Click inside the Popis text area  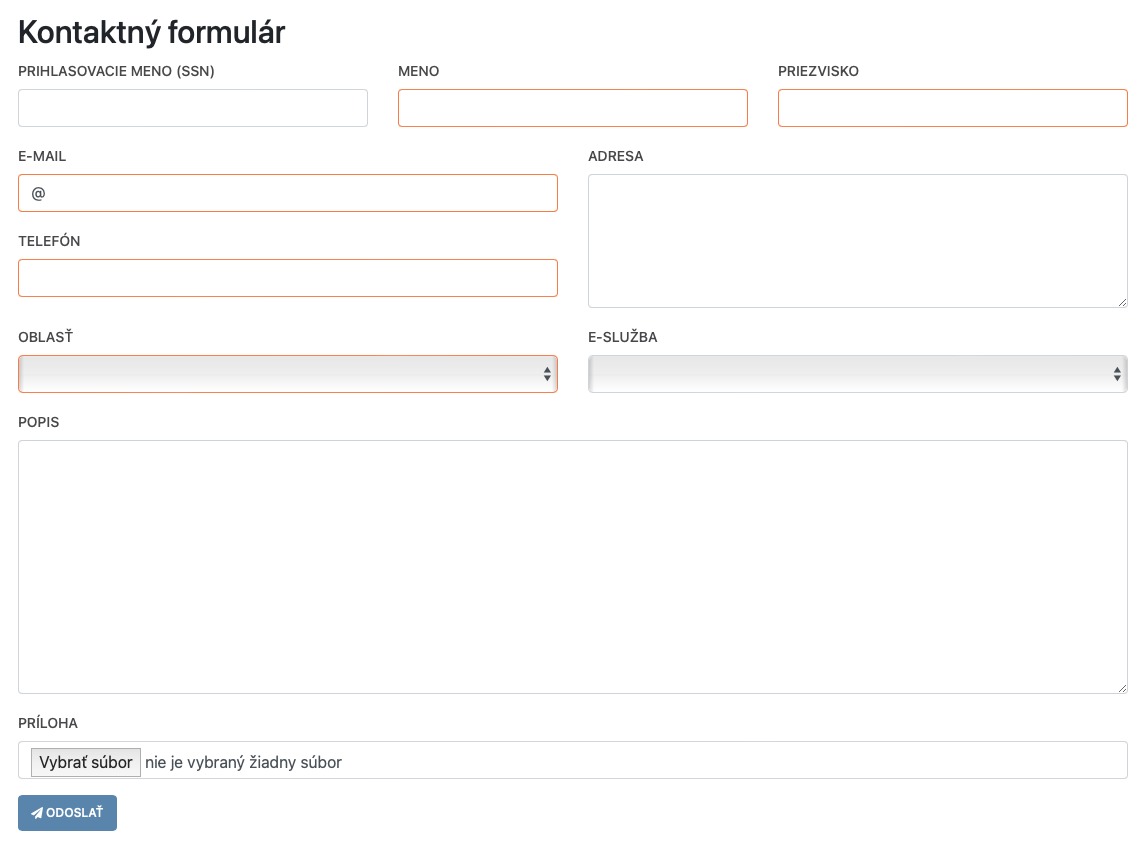pyautogui.click(x=572, y=566)
